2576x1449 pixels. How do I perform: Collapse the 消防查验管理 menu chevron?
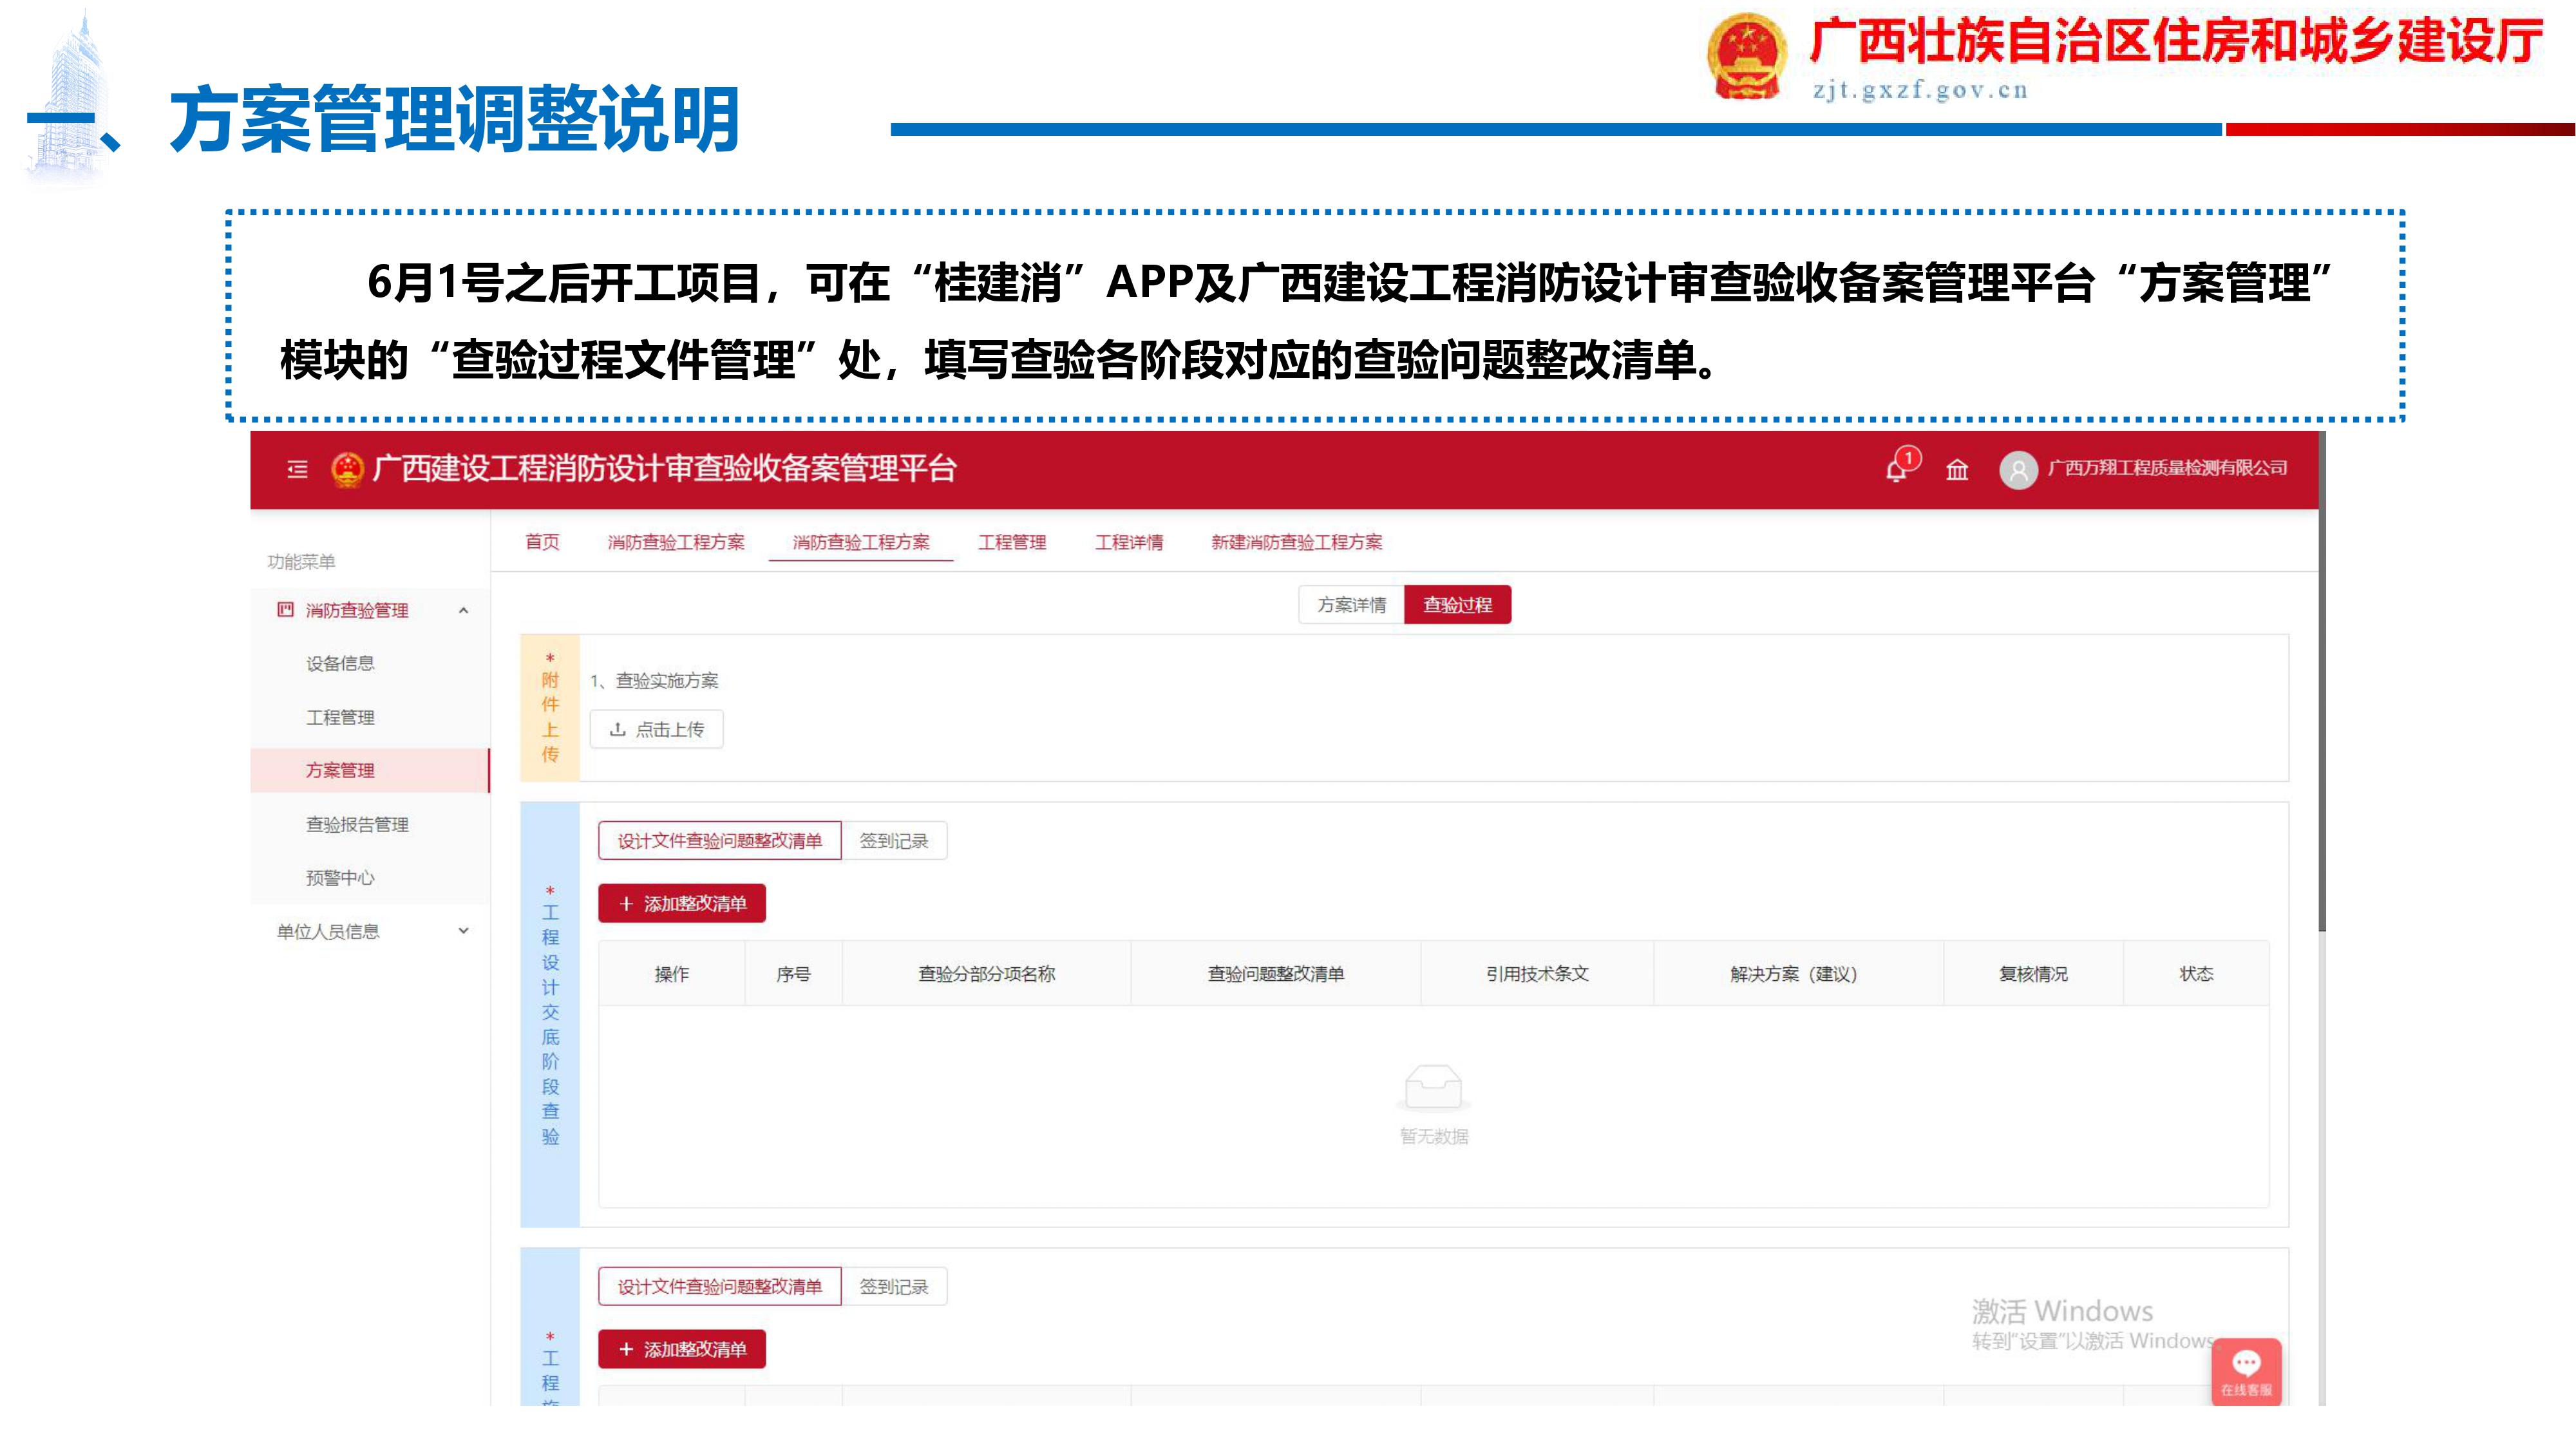tap(463, 610)
